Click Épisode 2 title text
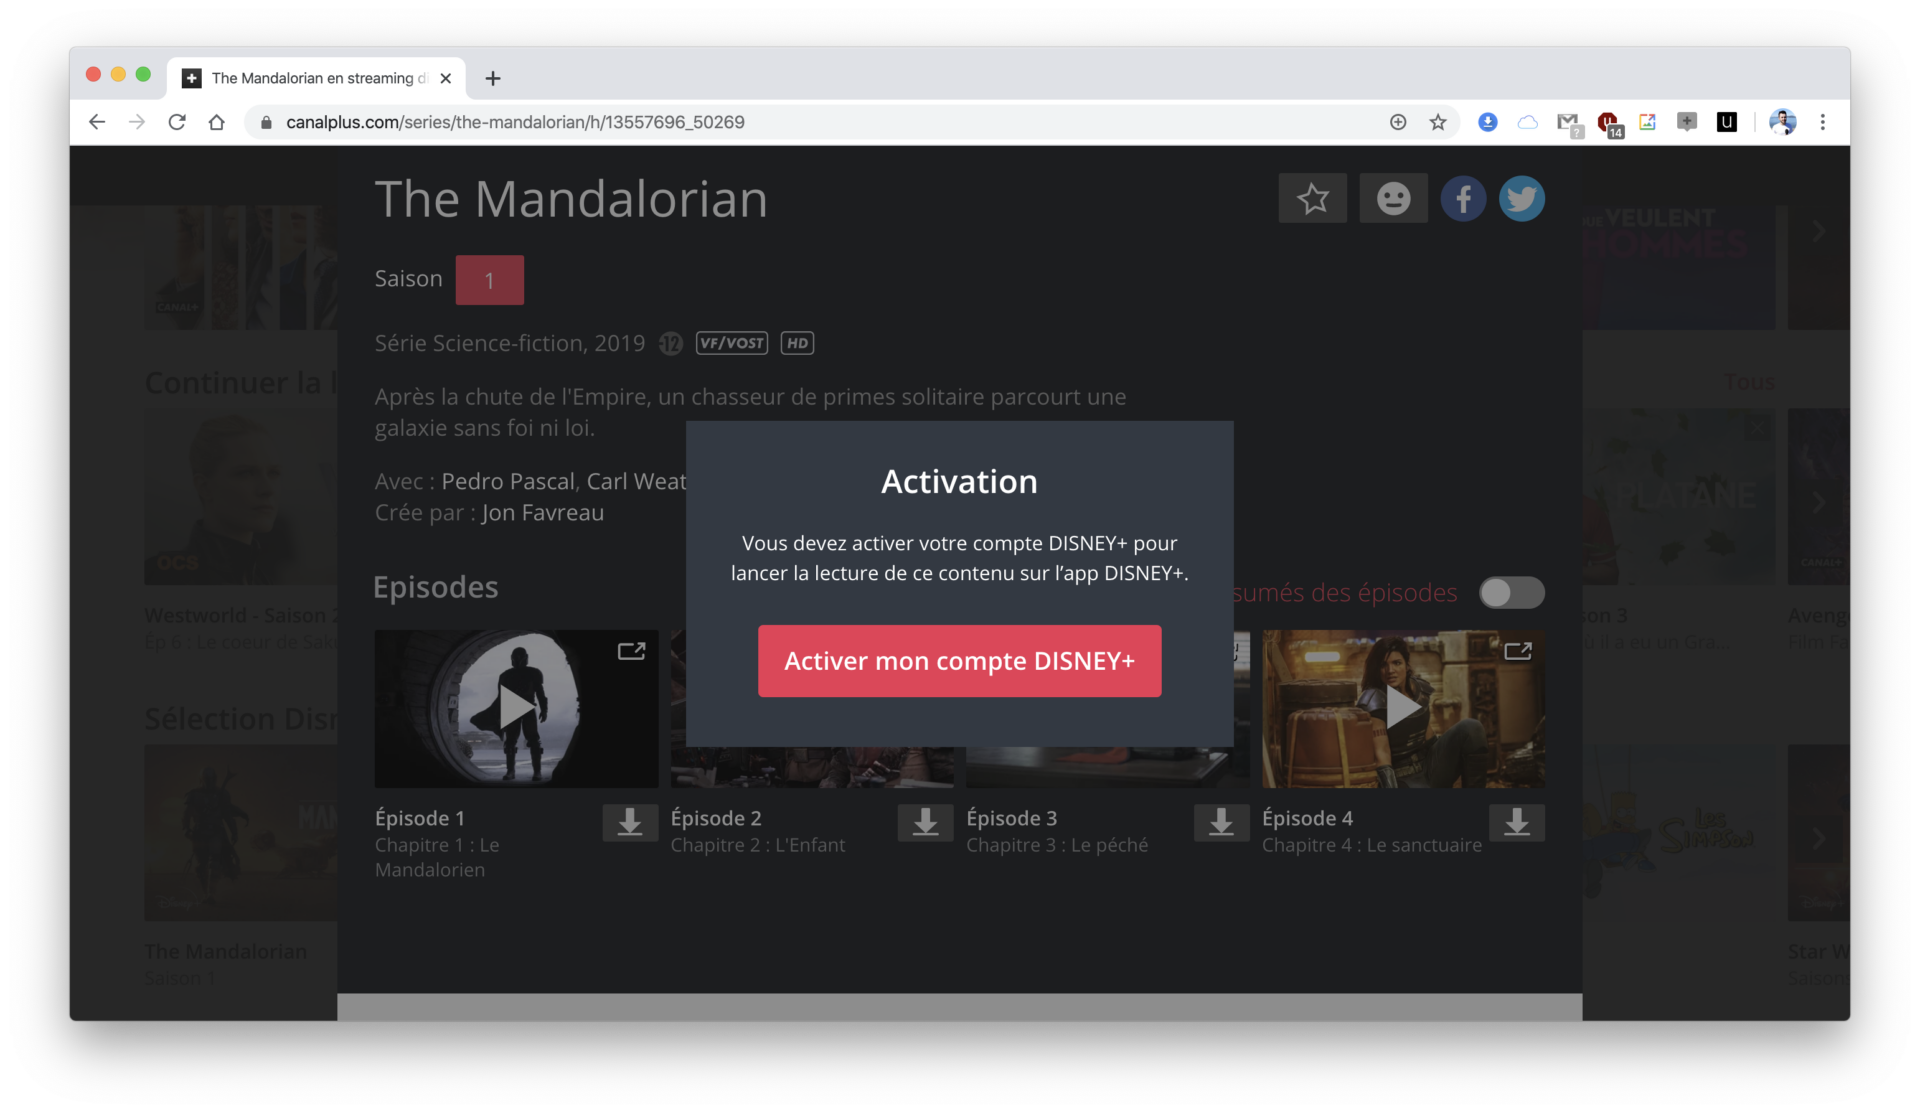This screenshot has height=1113, width=1920. point(716,818)
